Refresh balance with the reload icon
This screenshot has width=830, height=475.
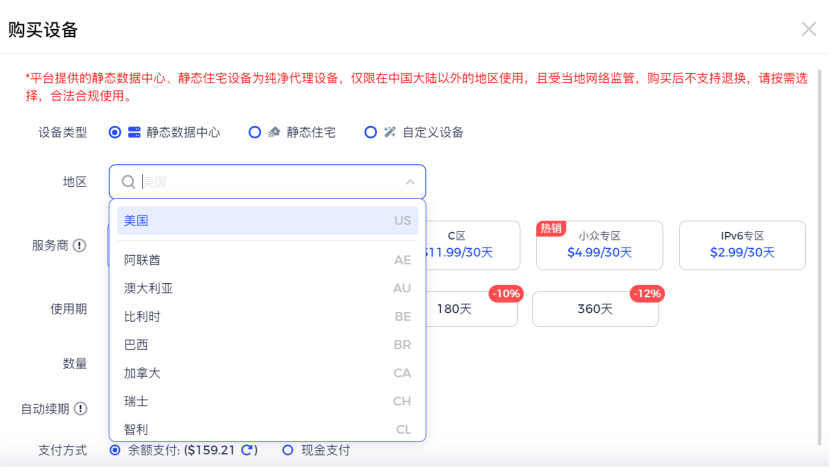pos(247,450)
